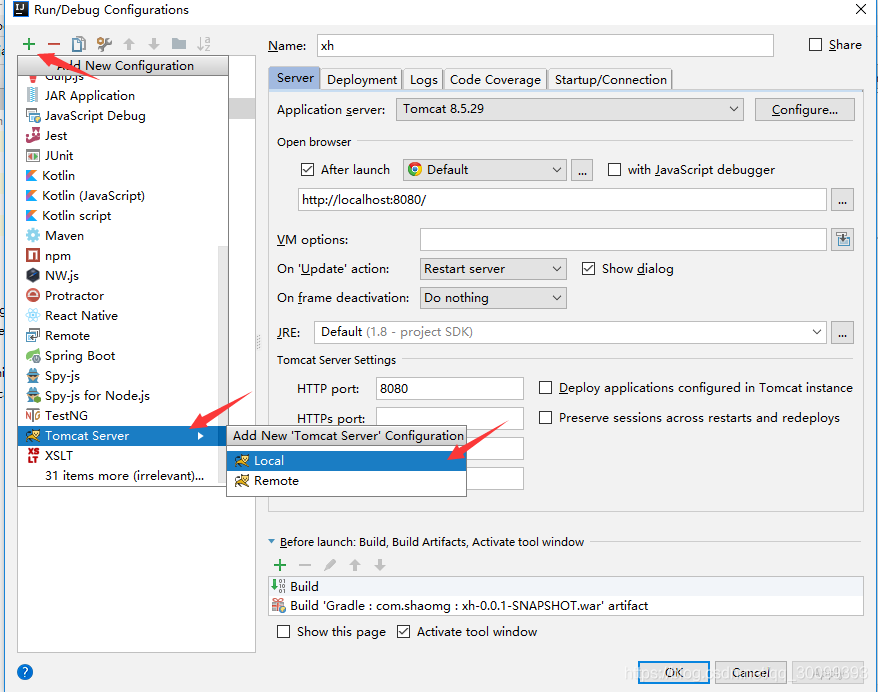This screenshot has height=692, width=878.
Task: Click into the Name input field
Action: (545, 46)
